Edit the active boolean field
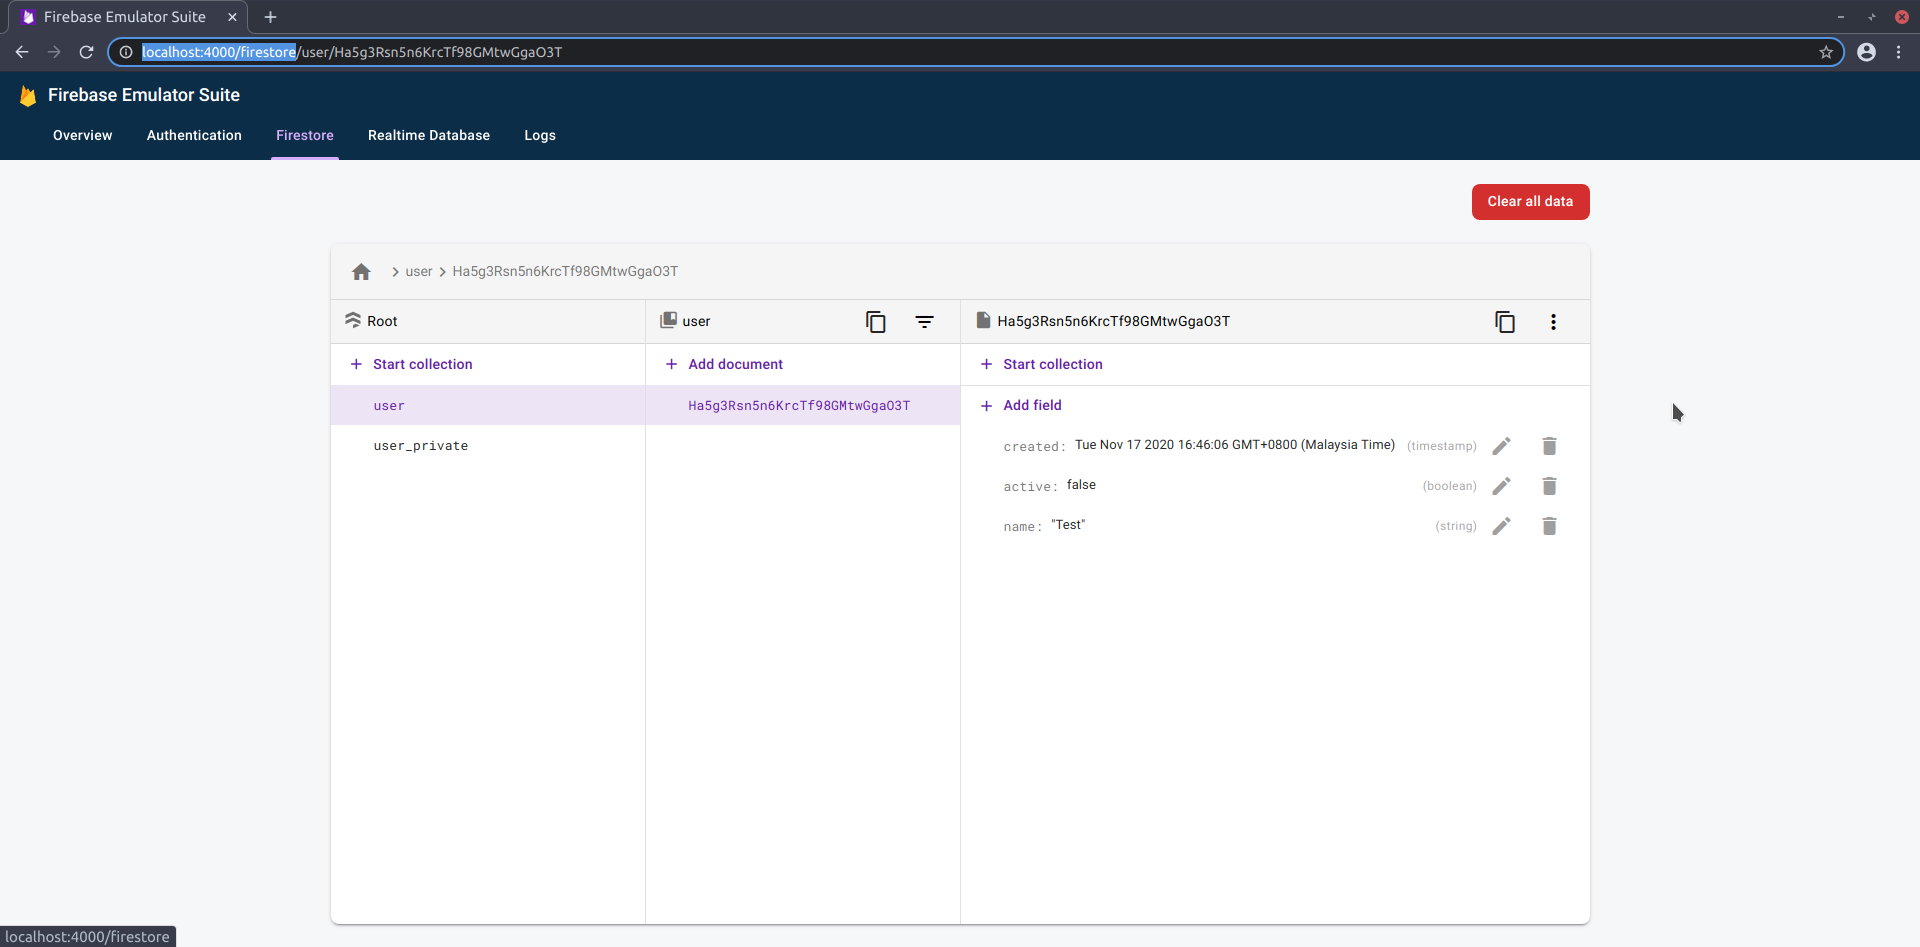 coord(1501,486)
